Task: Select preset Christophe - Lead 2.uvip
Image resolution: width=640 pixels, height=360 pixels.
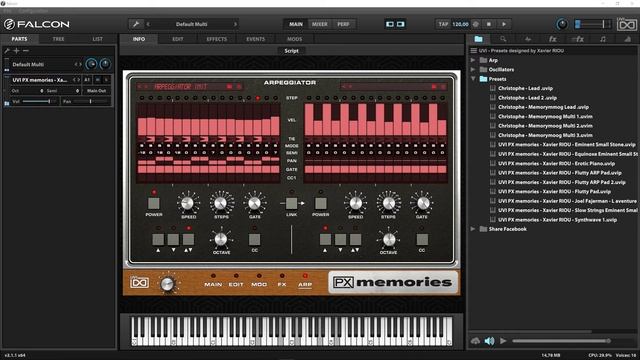Action: [x=527, y=98]
